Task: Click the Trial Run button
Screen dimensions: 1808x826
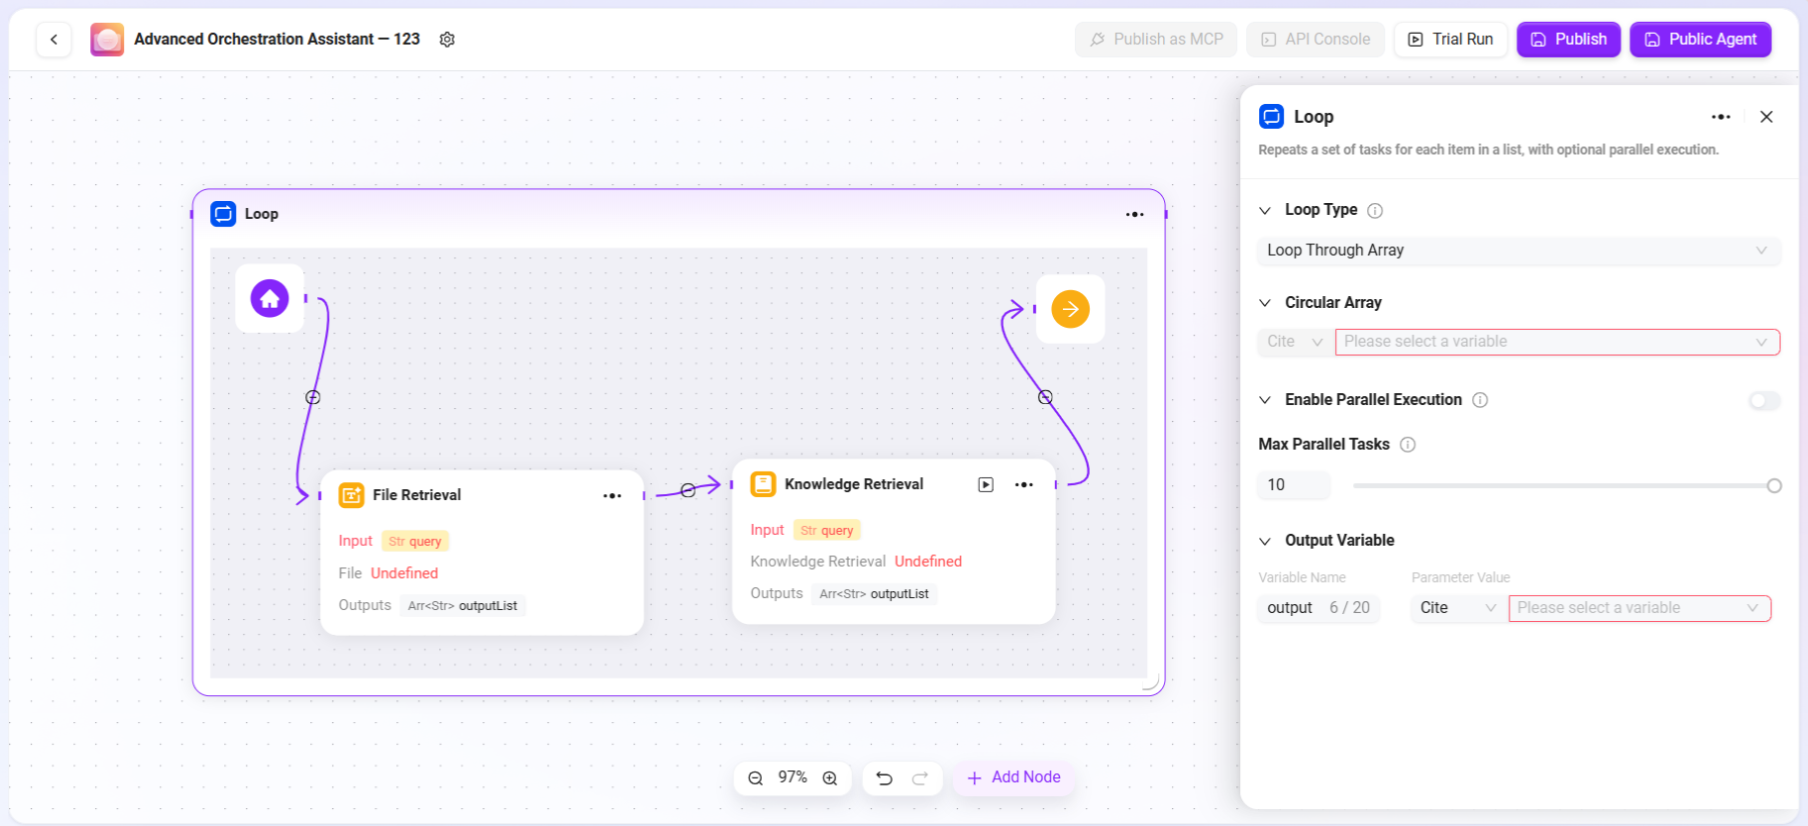Action: (1450, 40)
